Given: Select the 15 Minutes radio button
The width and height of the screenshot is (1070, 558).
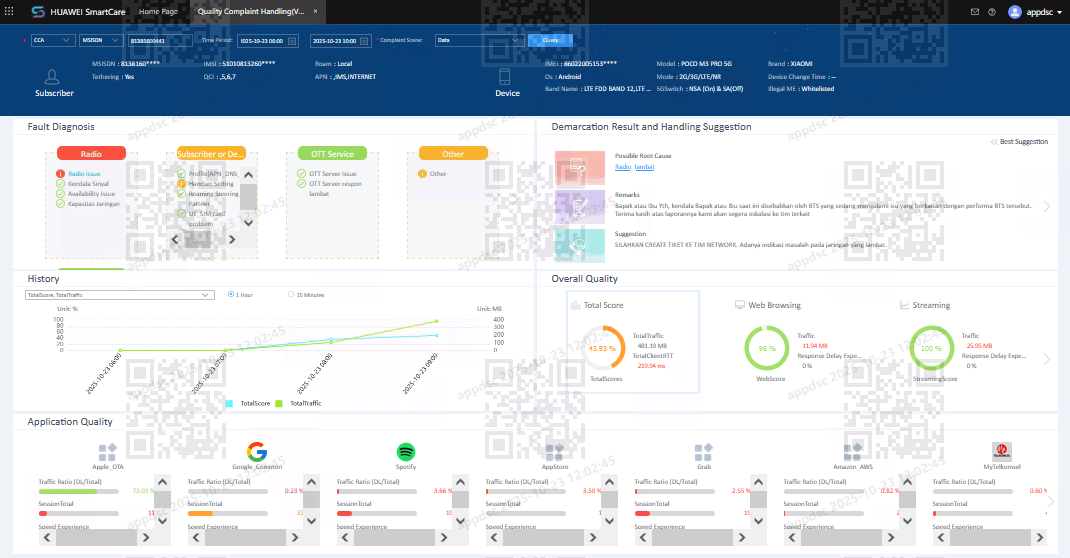Looking at the screenshot, I should pos(291,295).
